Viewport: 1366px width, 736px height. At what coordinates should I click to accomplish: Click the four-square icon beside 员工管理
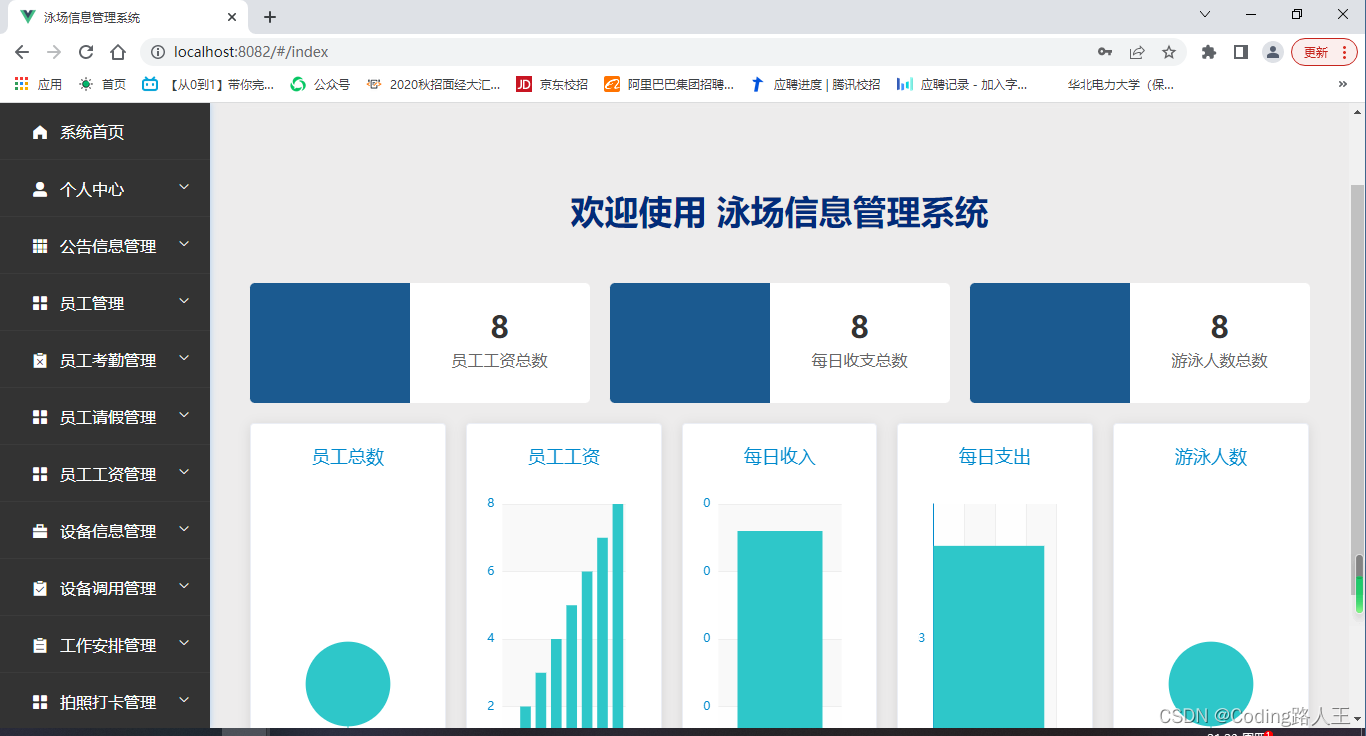pos(40,303)
